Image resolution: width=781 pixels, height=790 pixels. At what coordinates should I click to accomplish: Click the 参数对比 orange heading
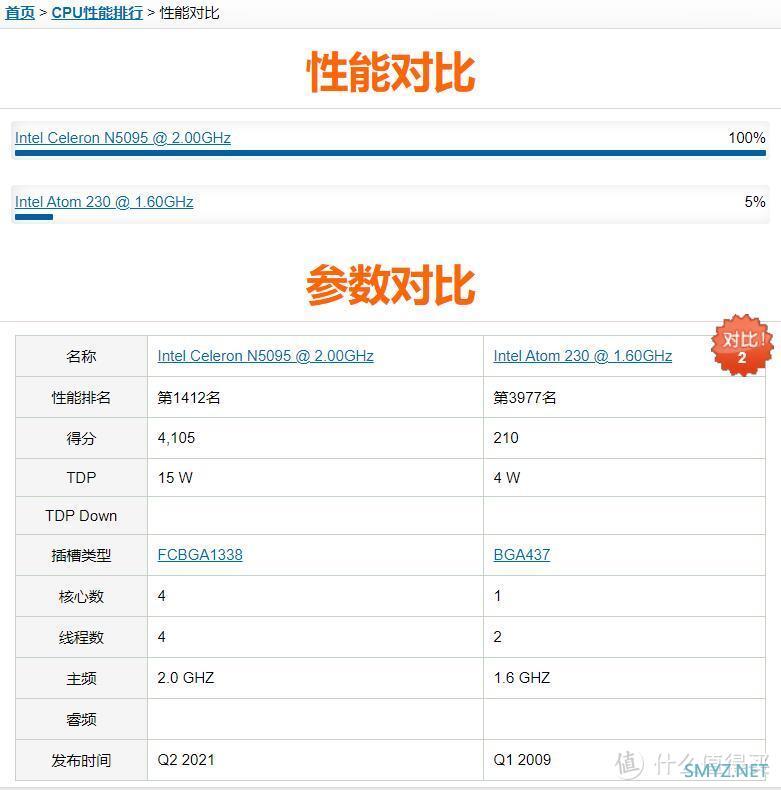click(x=390, y=285)
